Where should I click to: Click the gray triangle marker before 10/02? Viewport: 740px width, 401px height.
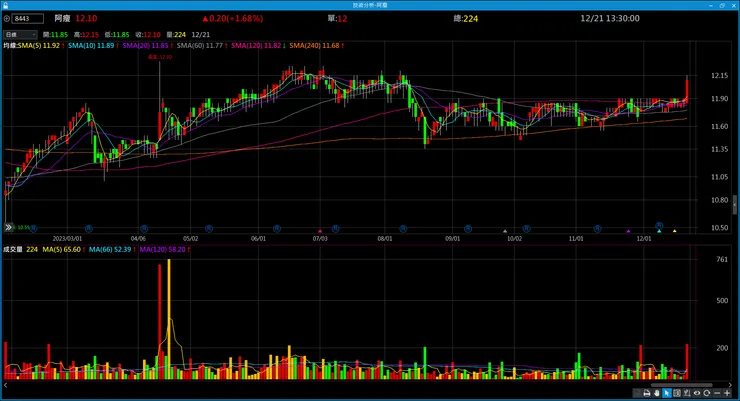(x=505, y=231)
